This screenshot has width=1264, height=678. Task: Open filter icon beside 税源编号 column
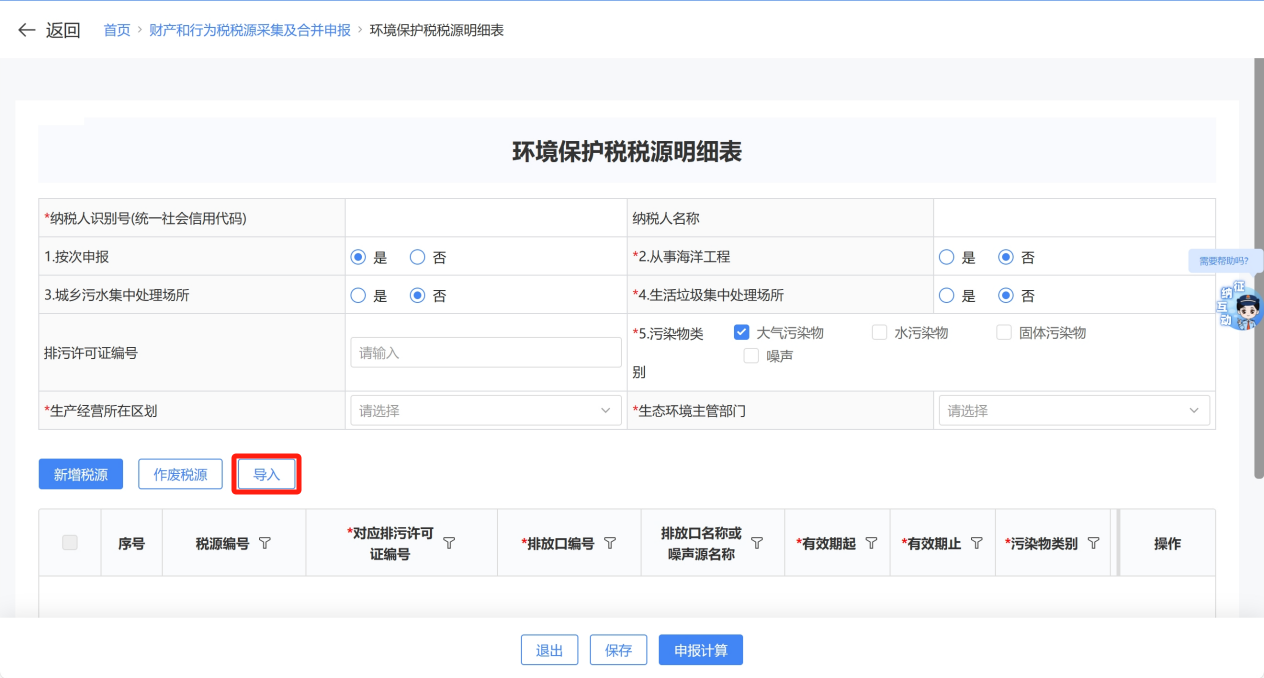265,543
